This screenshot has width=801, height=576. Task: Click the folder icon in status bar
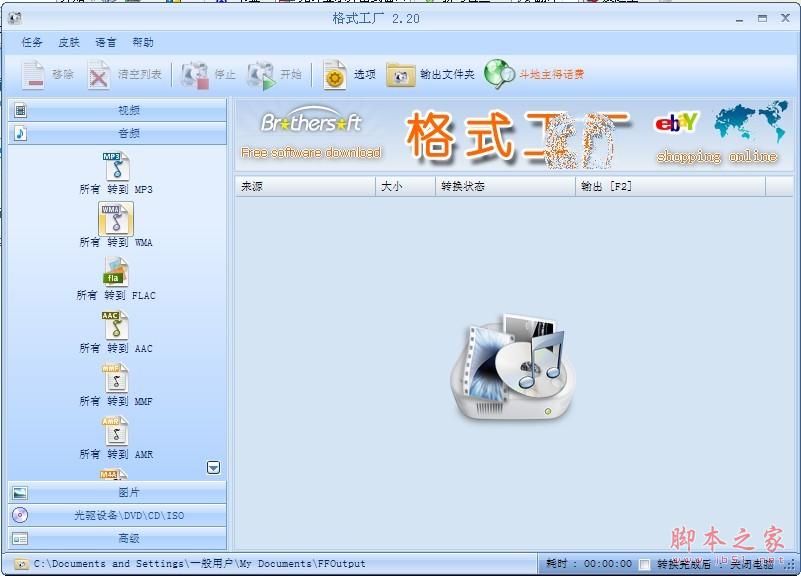(20, 564)
